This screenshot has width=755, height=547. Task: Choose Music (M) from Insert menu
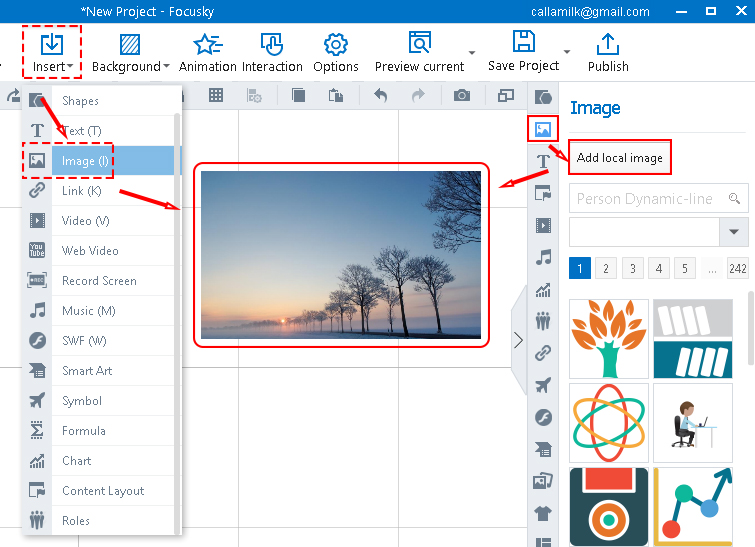(x=98, y=311)
